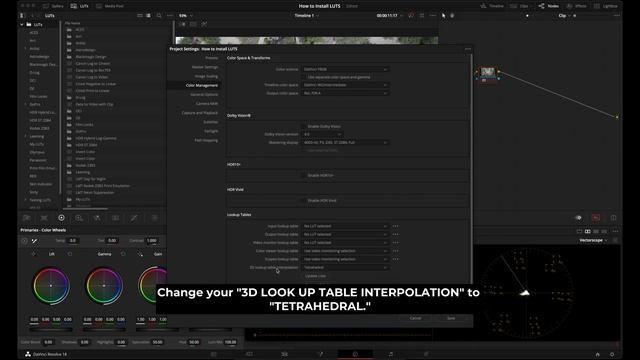
Task: Click the search icon in LUTs browser
Action: point(159,16)
